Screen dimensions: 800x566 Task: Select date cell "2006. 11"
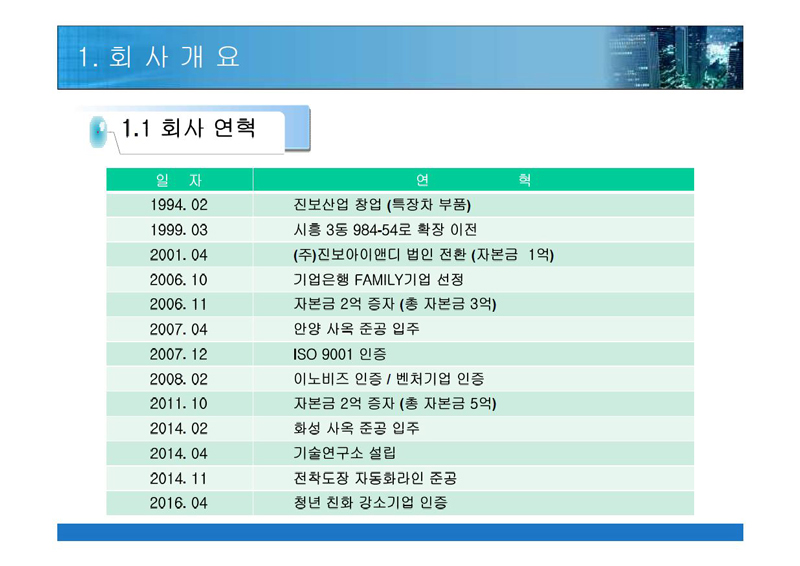(179, 305)
